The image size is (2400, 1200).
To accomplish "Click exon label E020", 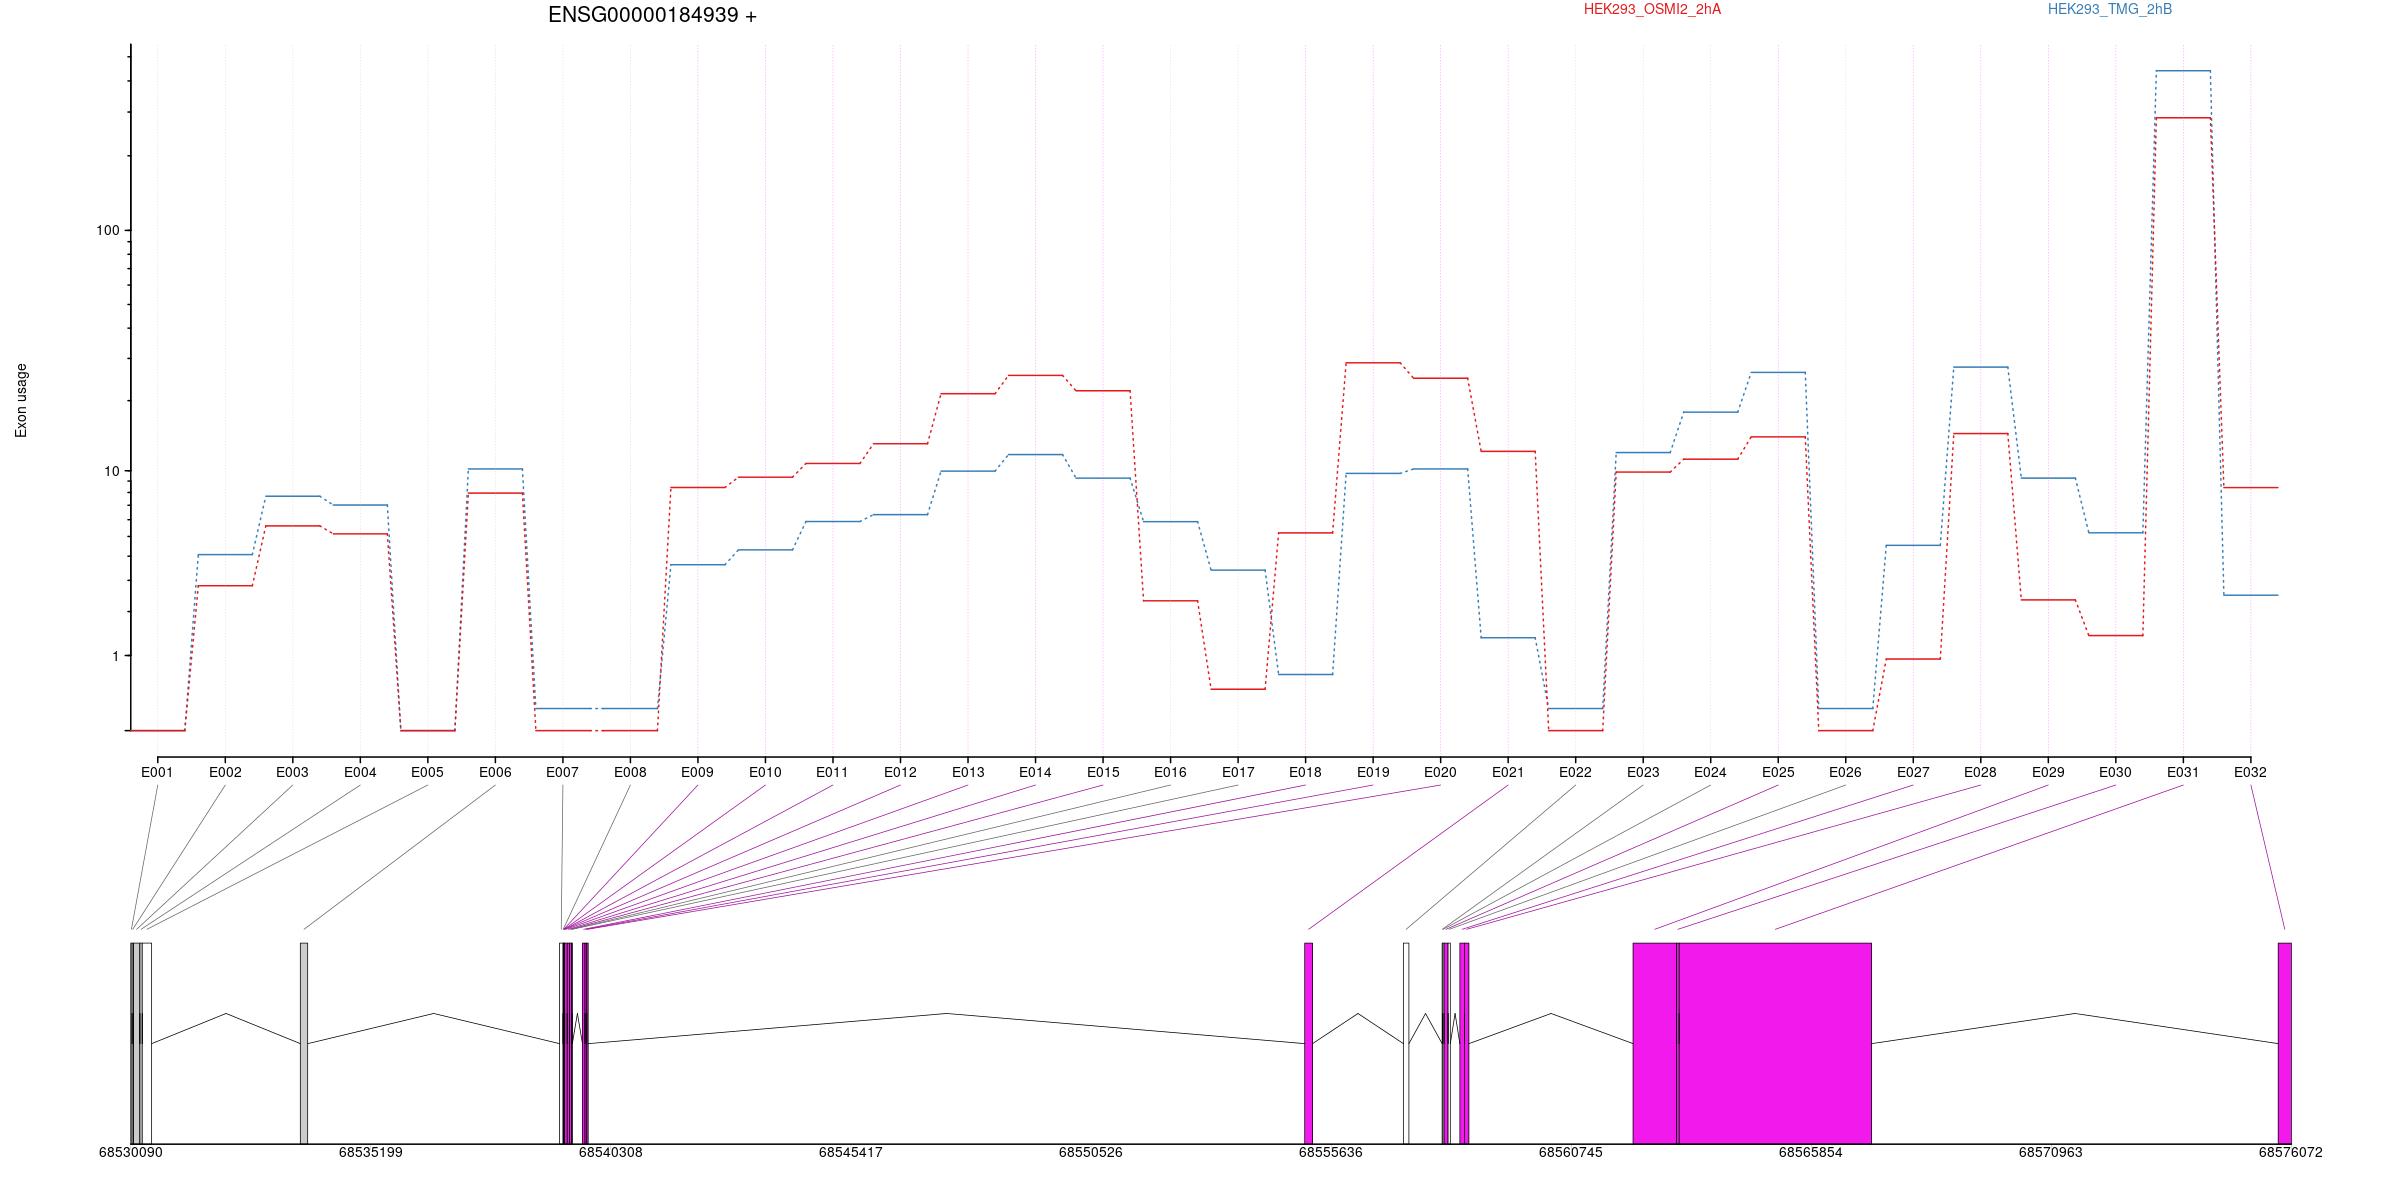I will click(x=1440, y=772).
